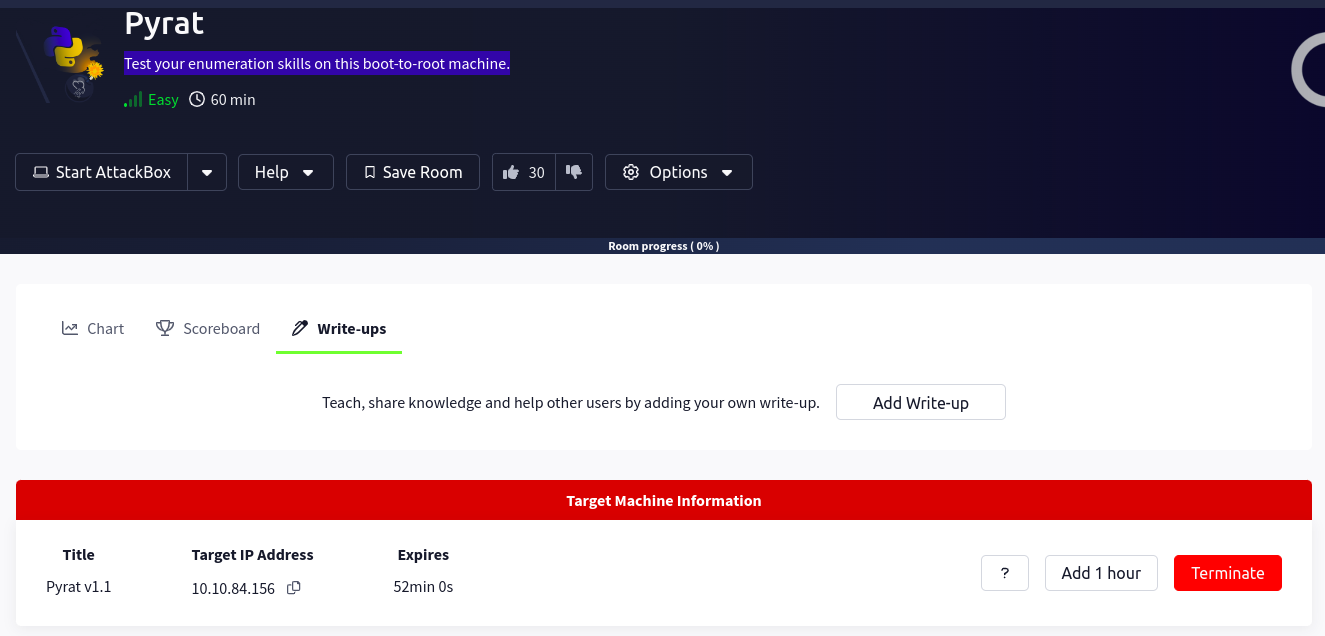Like the room with thumbs up
This screenshot has width=1325, height=636.
point(523,172)
